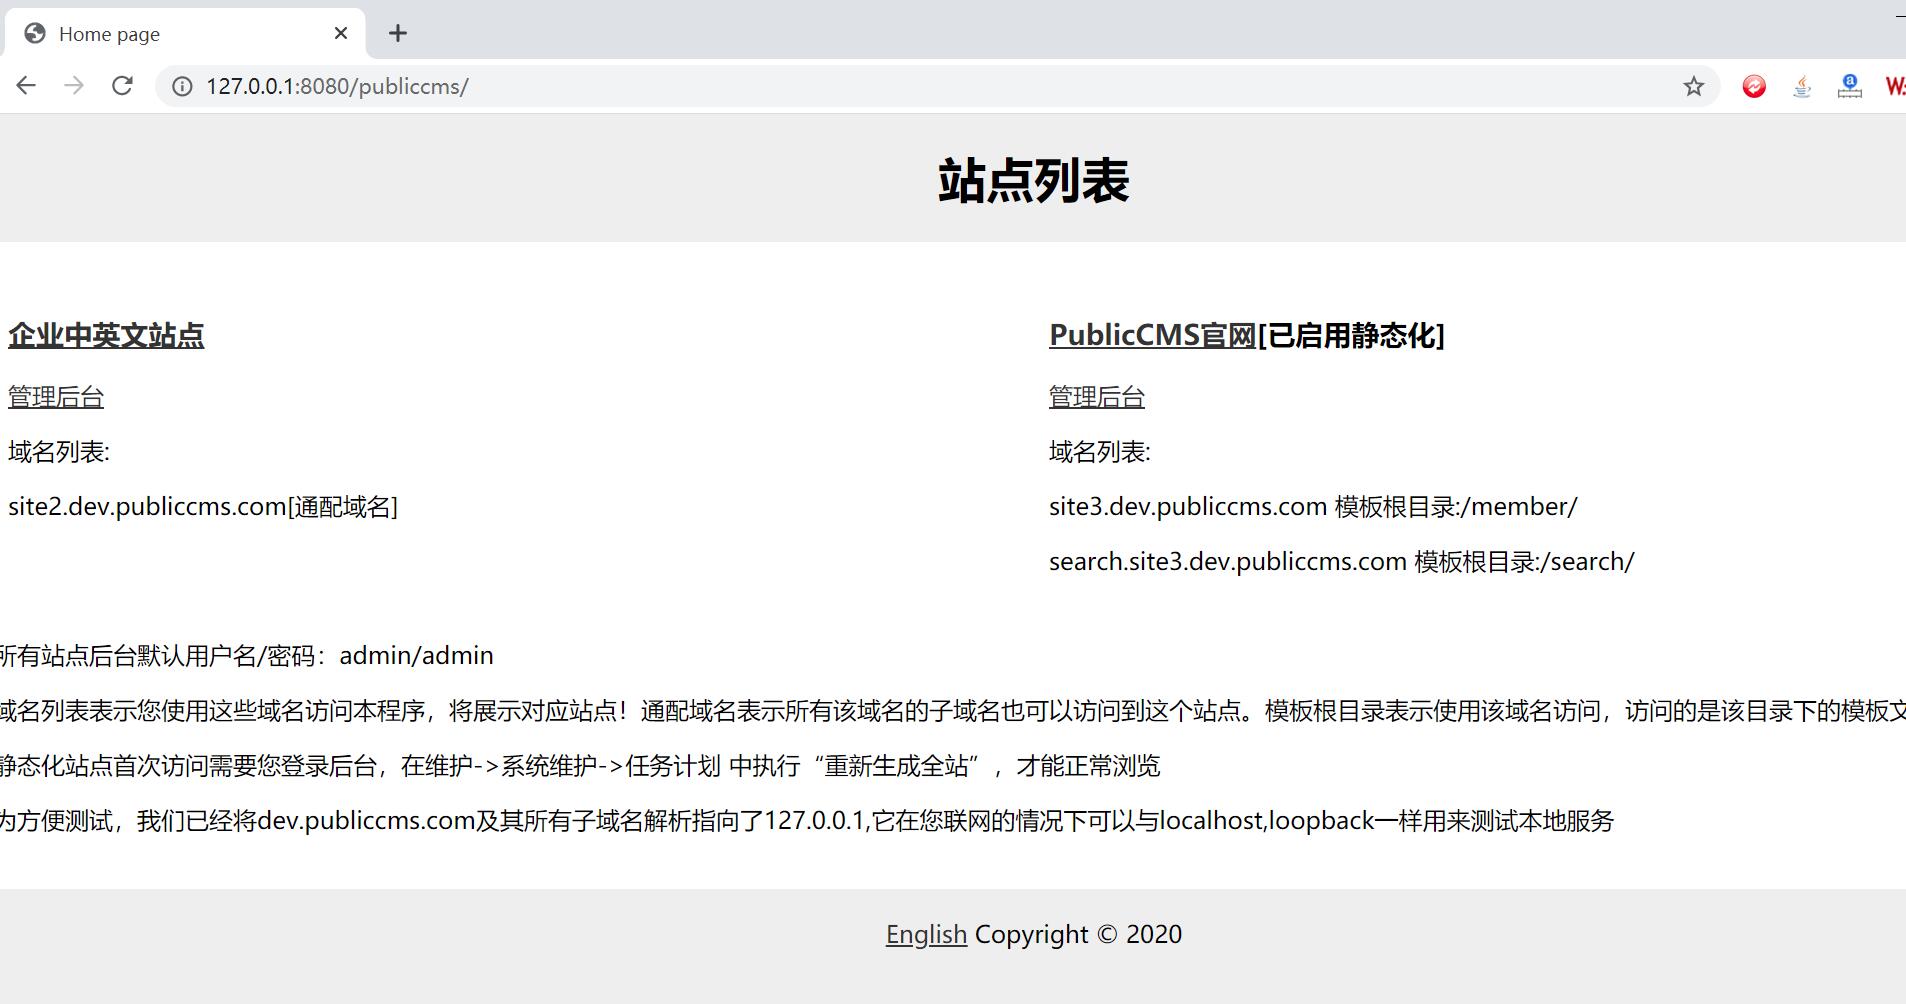Open the 企业中英文站点 site link
The width and height of the screenshot is (1906, 1004).
coord(106,336)
